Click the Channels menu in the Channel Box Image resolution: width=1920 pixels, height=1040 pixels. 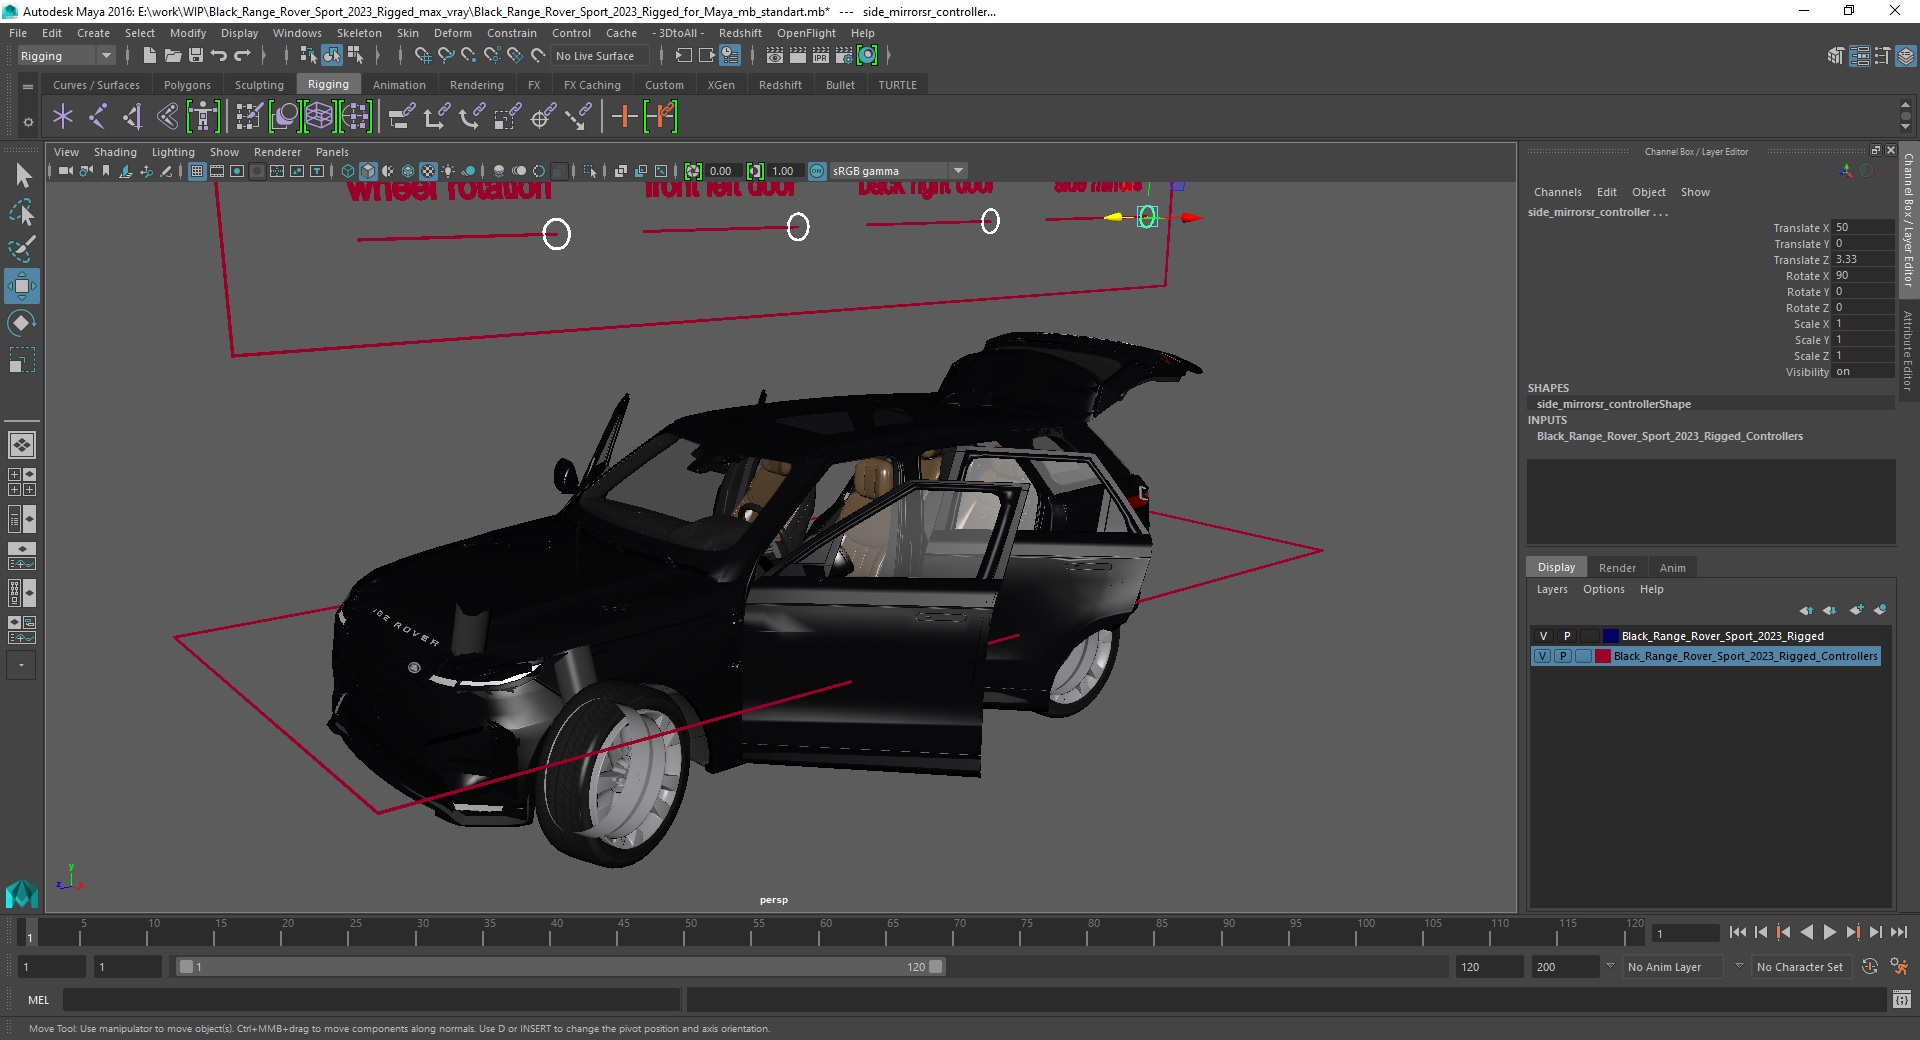point(1557,192)
